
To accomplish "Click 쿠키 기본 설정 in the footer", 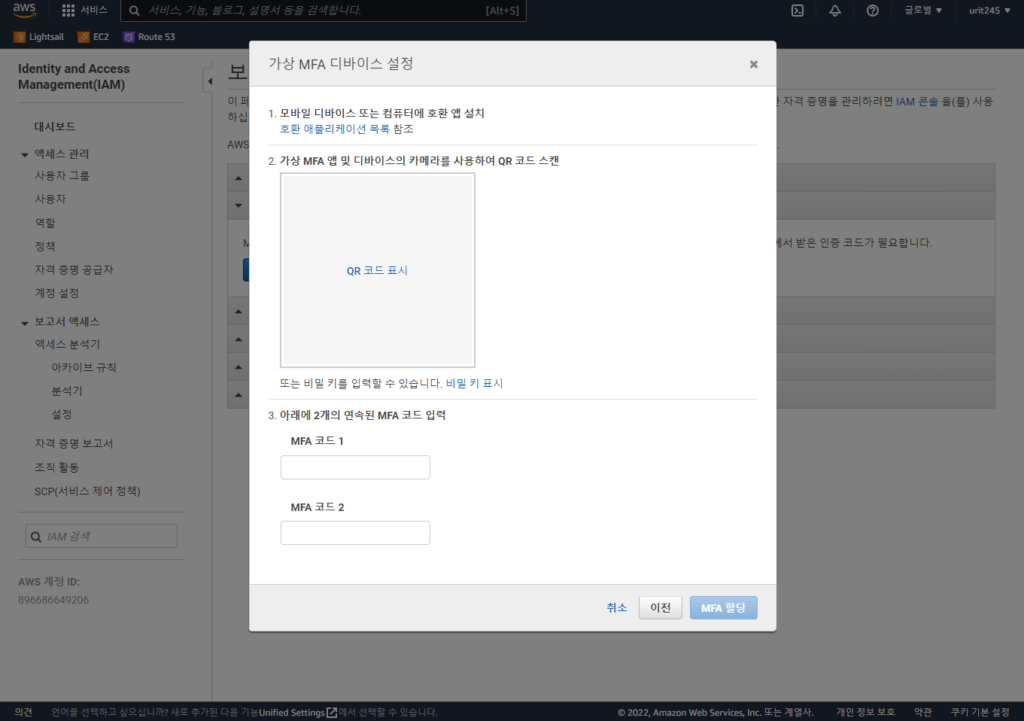I will (x=980, y=712).
